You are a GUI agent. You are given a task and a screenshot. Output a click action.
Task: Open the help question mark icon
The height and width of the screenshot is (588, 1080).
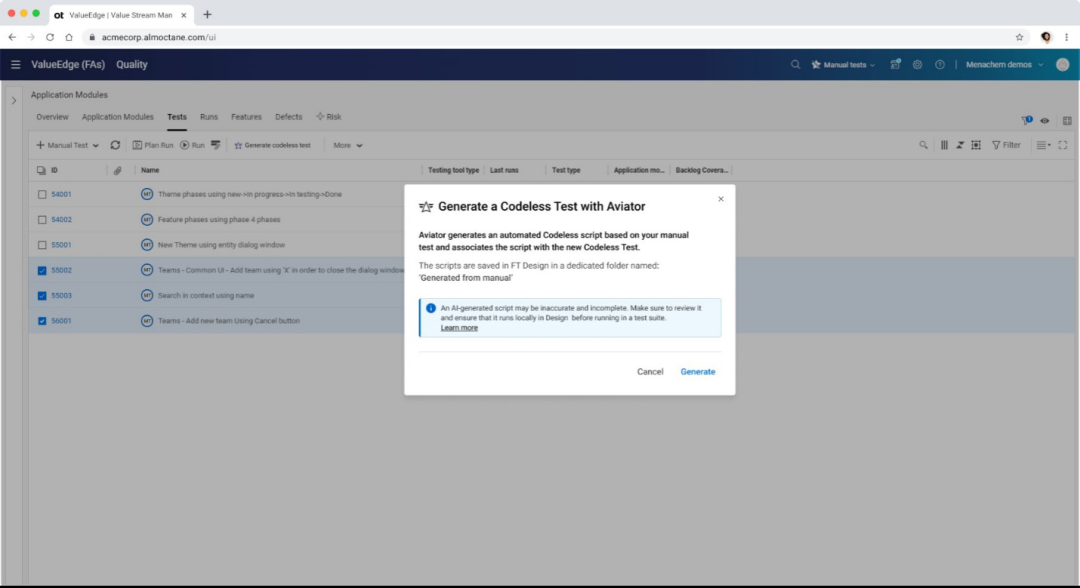(x=939, y=65)
